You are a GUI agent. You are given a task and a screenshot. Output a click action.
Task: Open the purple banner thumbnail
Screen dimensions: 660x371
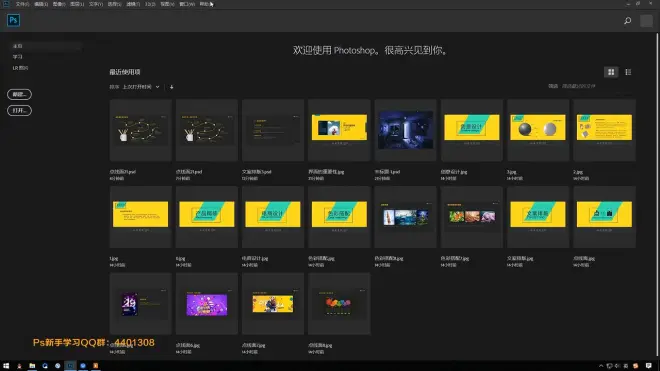[x=207, y=304]
